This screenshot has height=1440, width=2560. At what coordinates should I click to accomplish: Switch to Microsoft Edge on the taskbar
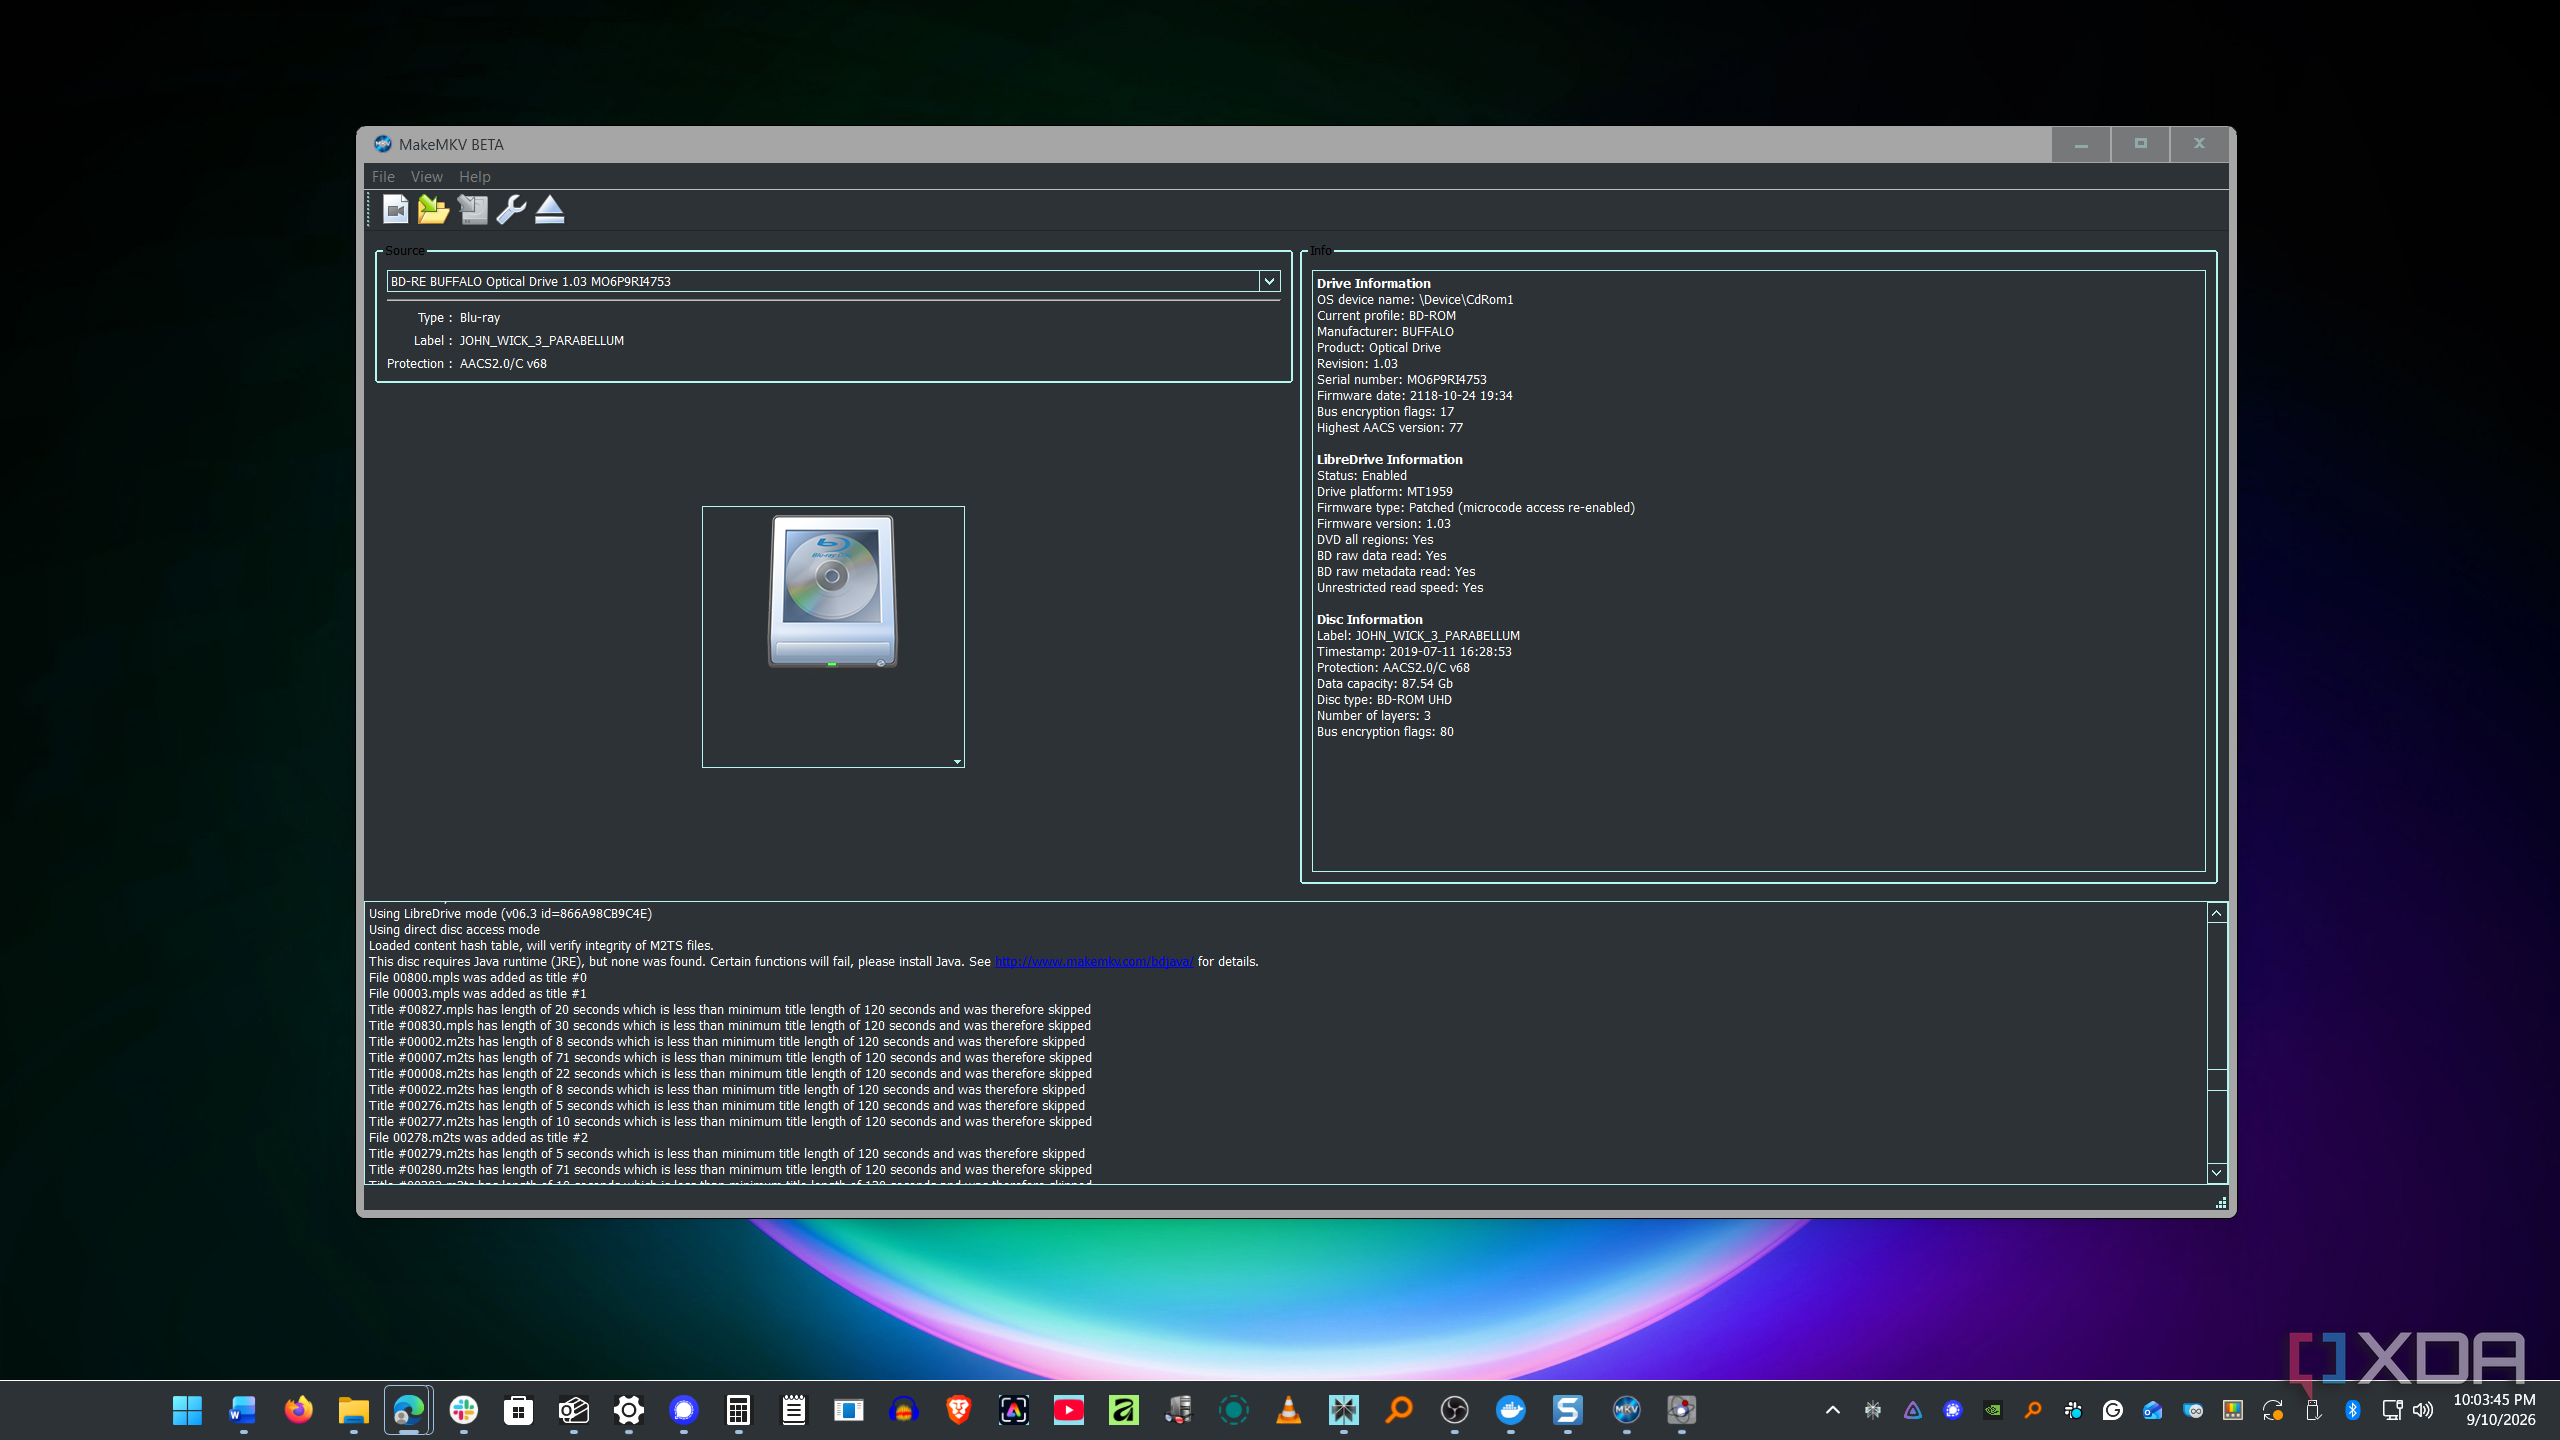tap(408, 1410)
